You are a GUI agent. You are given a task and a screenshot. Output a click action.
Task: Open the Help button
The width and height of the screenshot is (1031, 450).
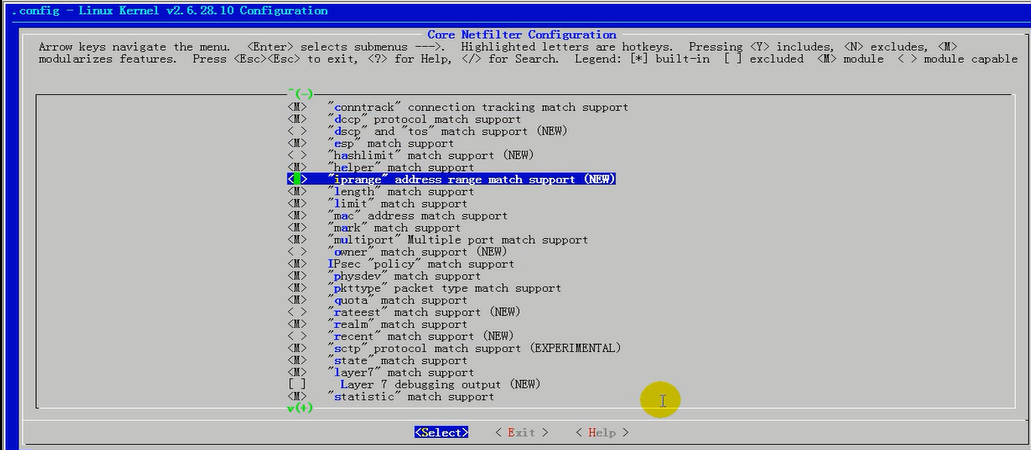pyautogui.click(x=602, y=432)
